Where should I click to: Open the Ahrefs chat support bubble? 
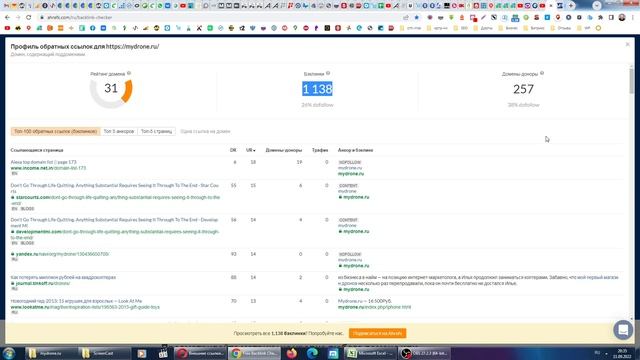[623, 329]
